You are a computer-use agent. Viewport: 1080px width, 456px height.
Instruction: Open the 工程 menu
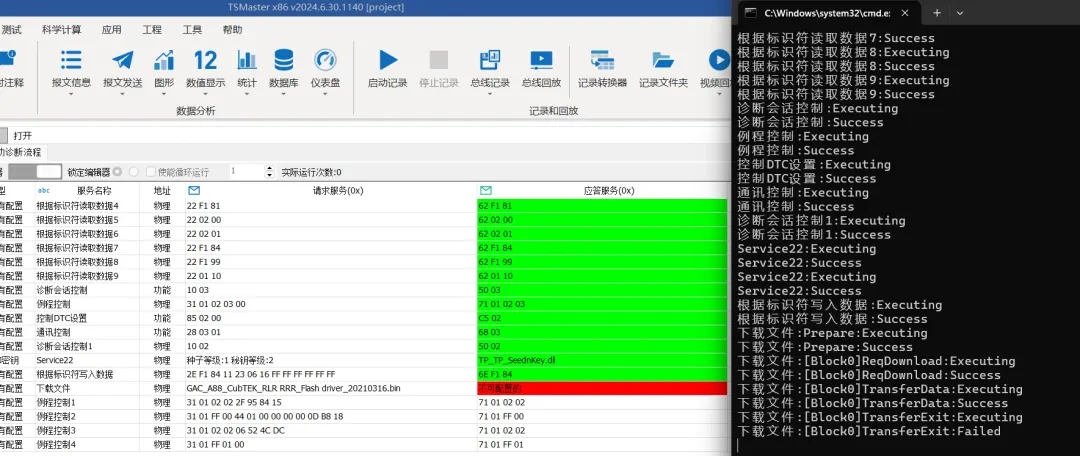(152, 30)
